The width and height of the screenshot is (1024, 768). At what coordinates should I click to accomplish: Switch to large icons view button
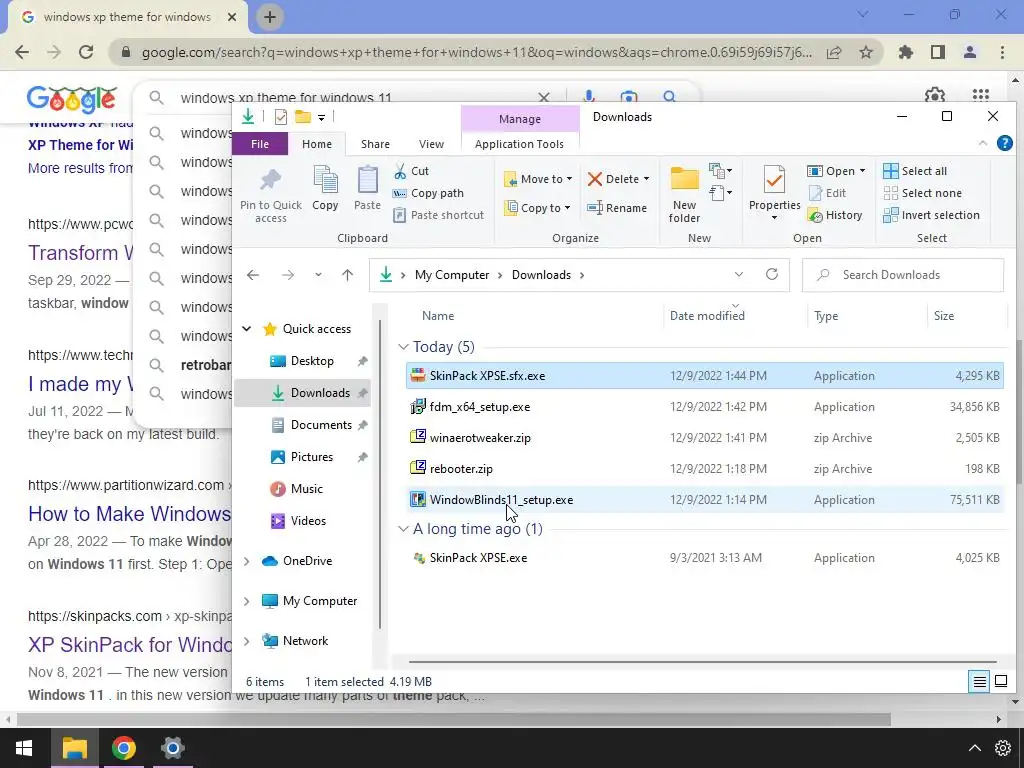[x=1000, y=682]
